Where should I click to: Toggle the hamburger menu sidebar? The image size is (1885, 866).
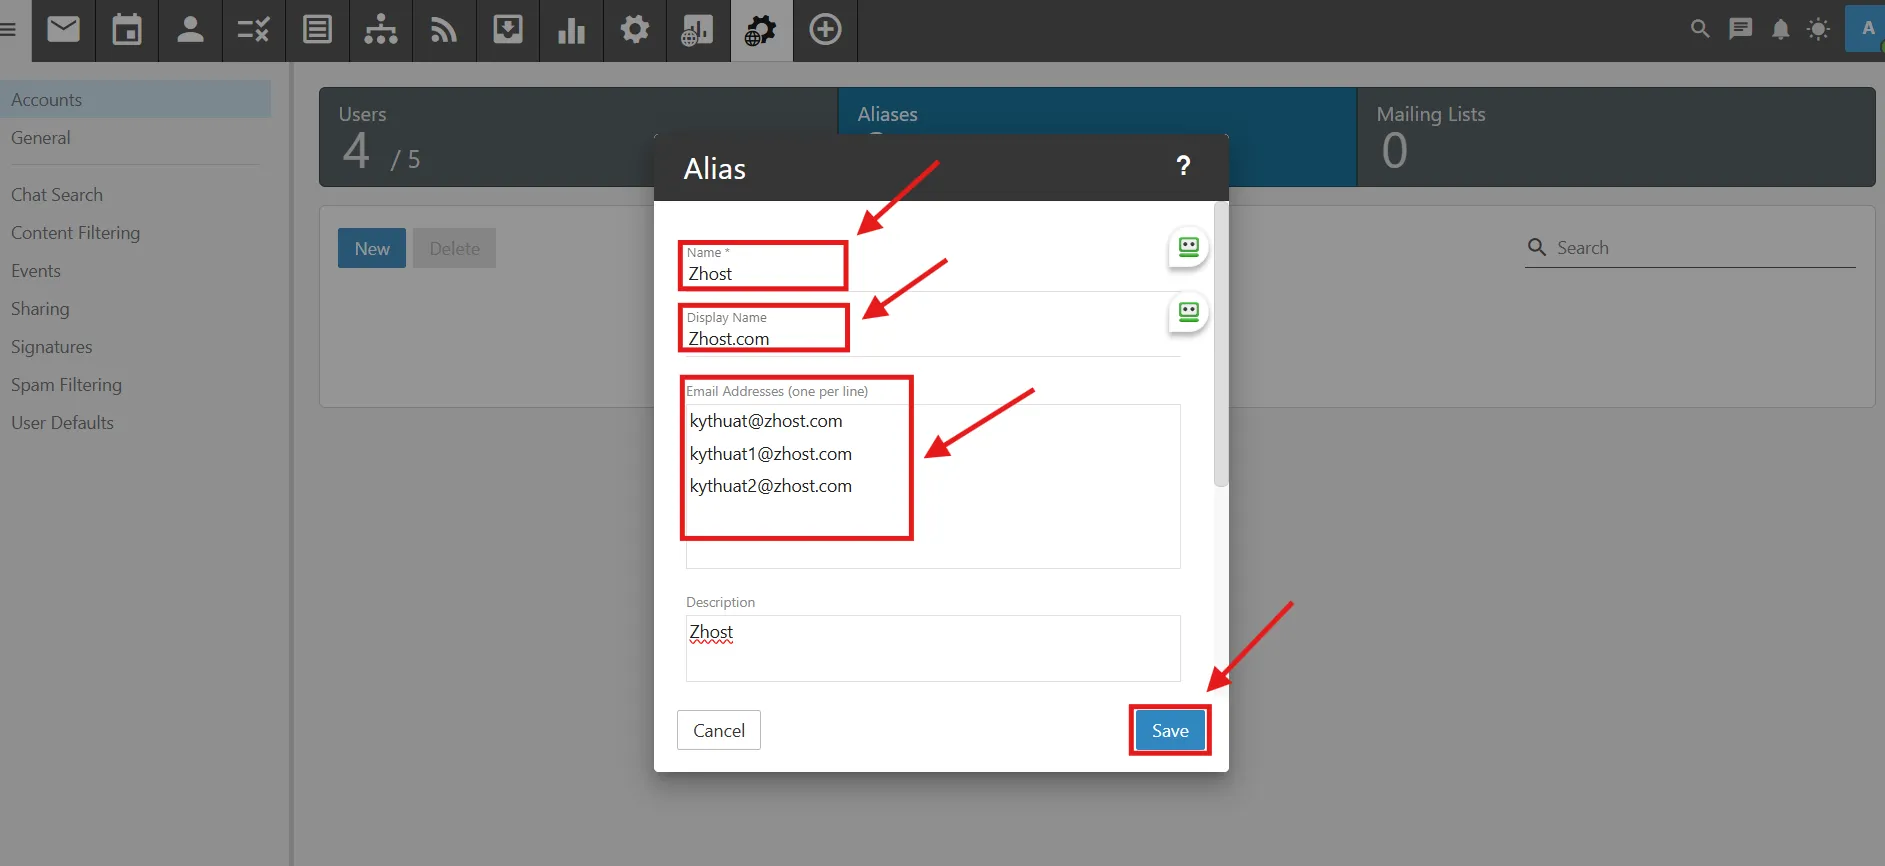tap(9, 30)
